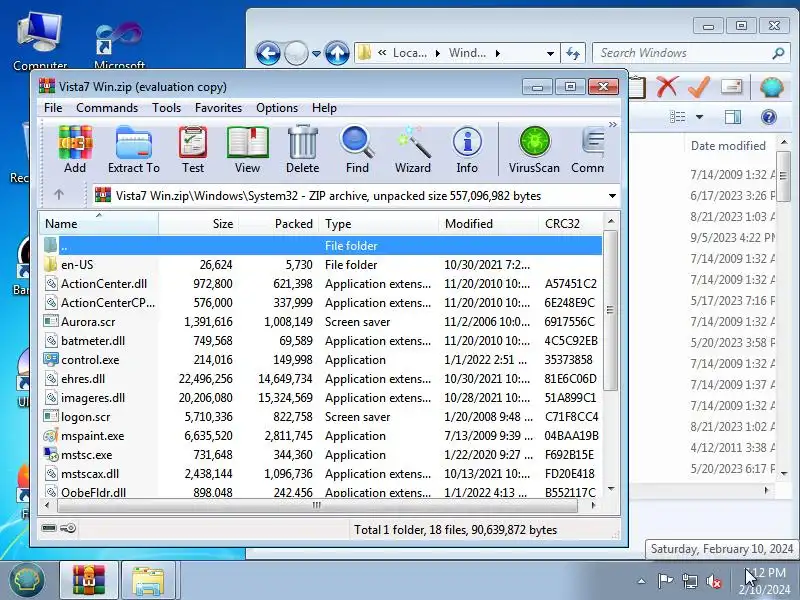Open the Commands menu
Image resolution: width=800 pixels, height=600 pixels.
pos(107,108)
